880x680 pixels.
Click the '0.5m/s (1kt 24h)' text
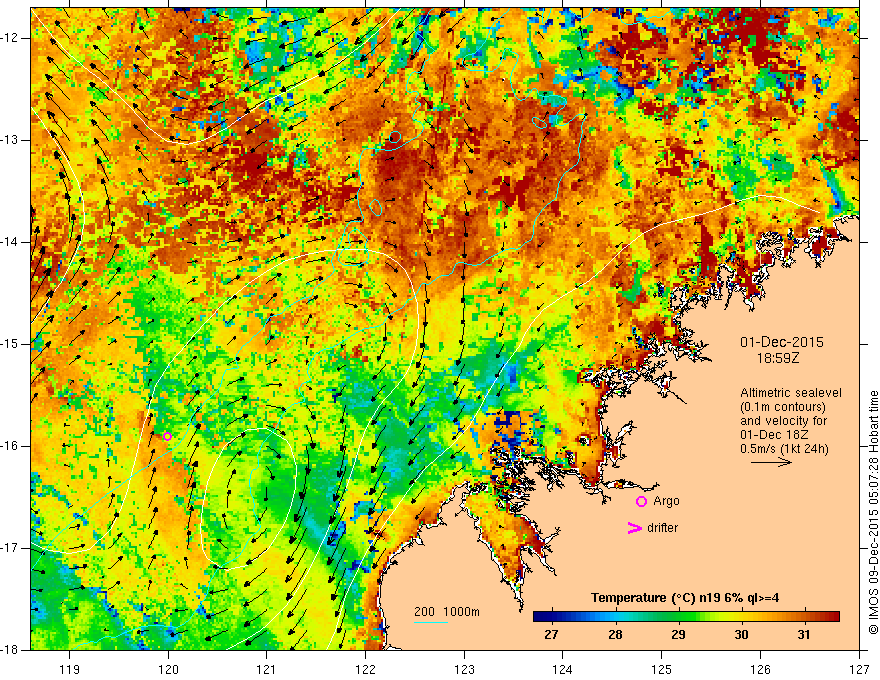[x=784, y=449]
